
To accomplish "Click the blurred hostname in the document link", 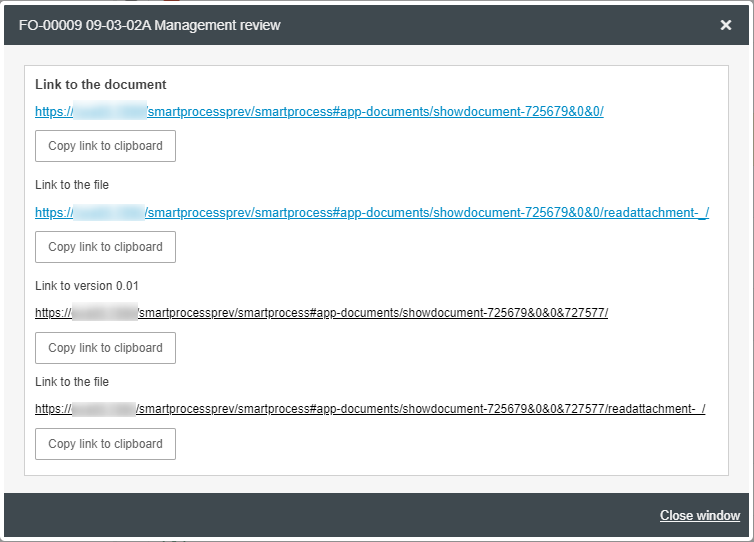I will pyautogui.click(x=110, y=112).
